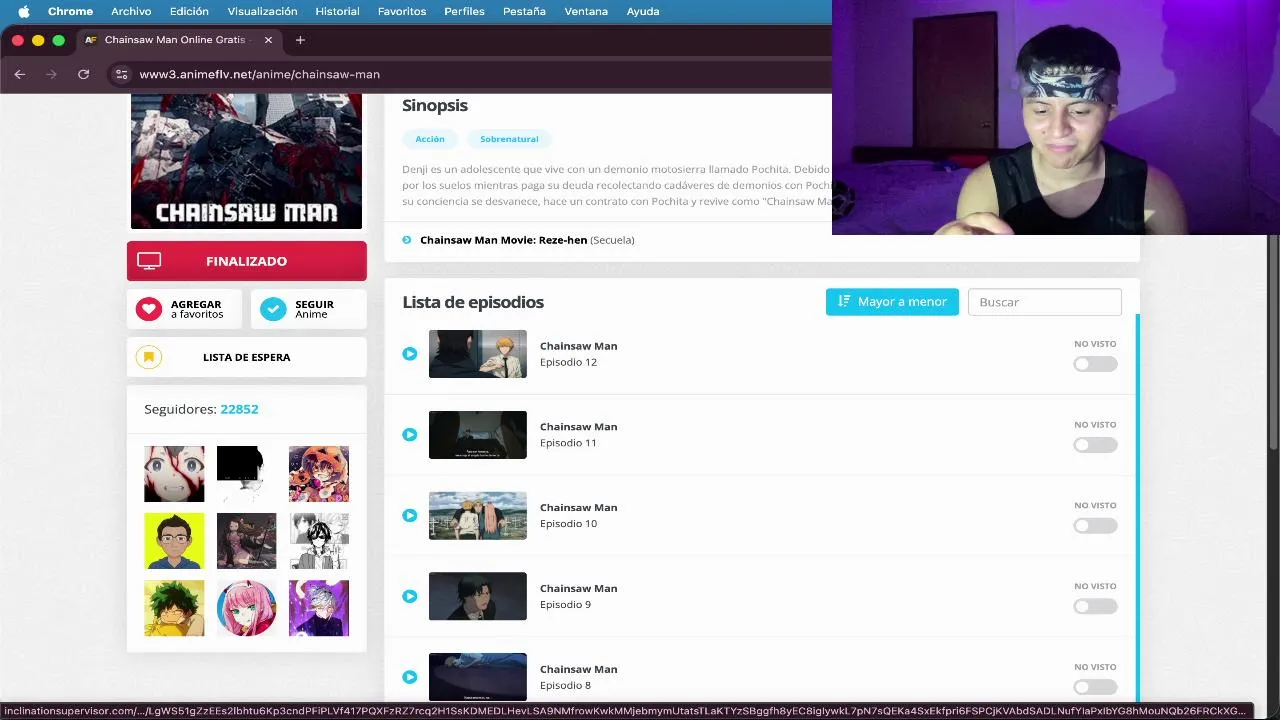Viewport: 1280px width, 720px height.
Task: Click the blue episode list scrollbar
Action: pyautogui.click(x=1138, y=508)
